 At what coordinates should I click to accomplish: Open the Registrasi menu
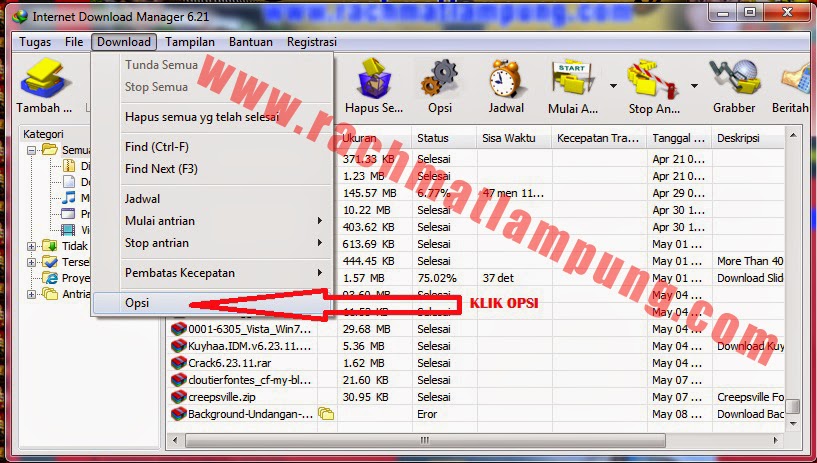[312, 42]
